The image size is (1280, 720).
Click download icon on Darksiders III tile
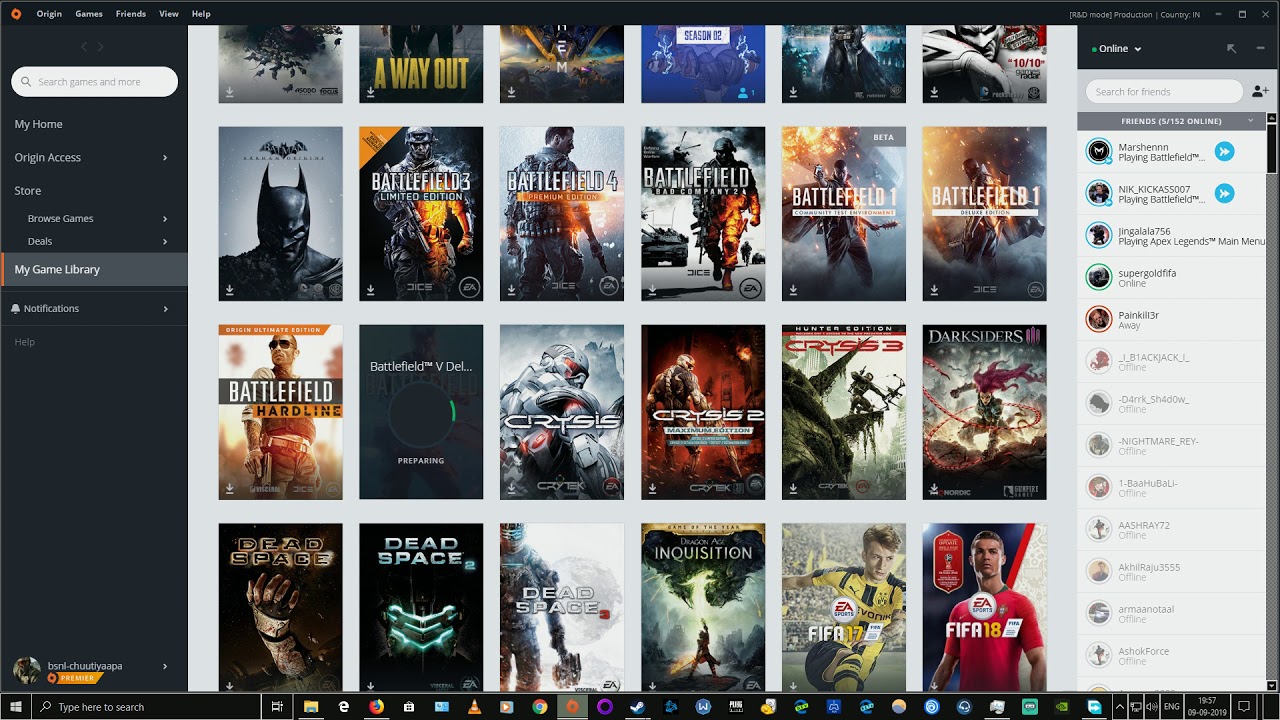pos(934,489)
